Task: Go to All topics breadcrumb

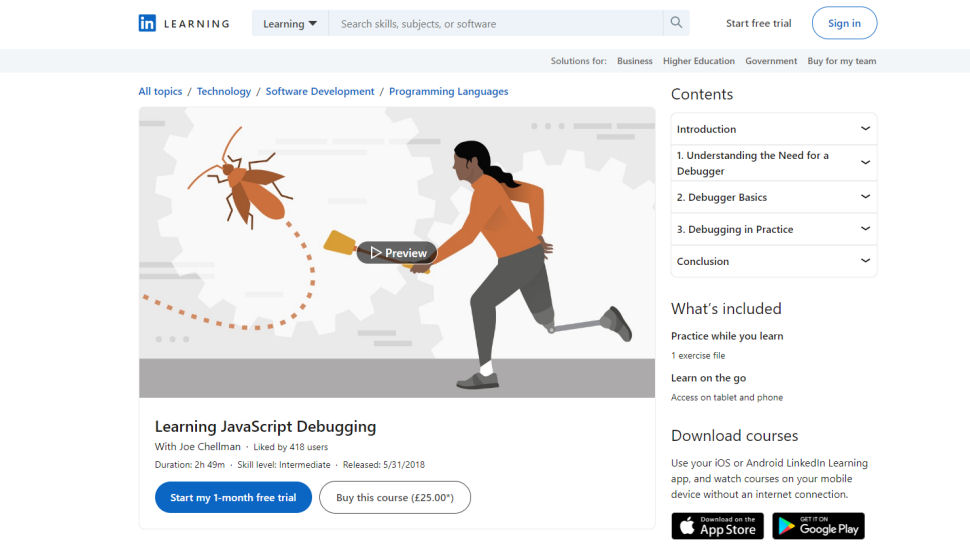Action: pos(160,92)
